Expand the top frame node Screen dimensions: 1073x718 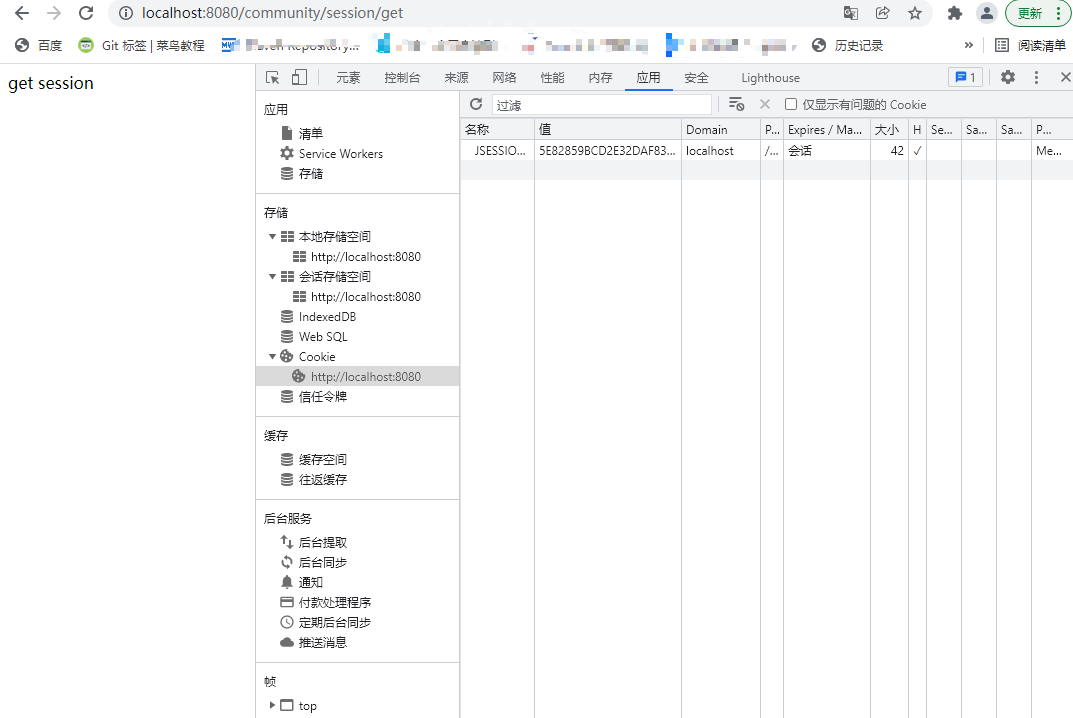pos(273,705)
